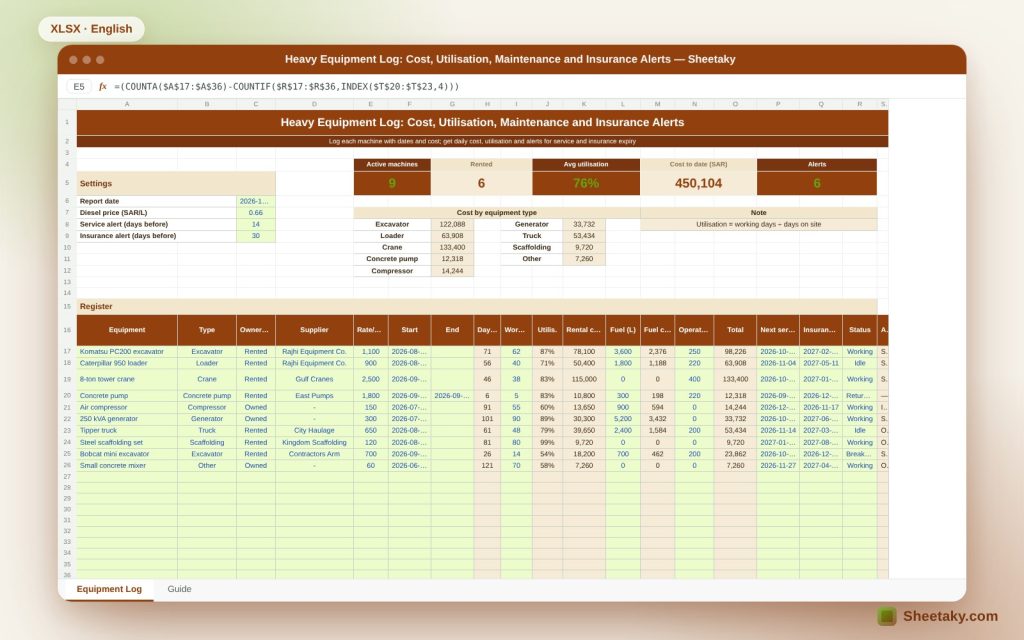The height and width of the screenshot is (640, 1024).
Task: Click the Fuel (L) column header
Action: 622,330
